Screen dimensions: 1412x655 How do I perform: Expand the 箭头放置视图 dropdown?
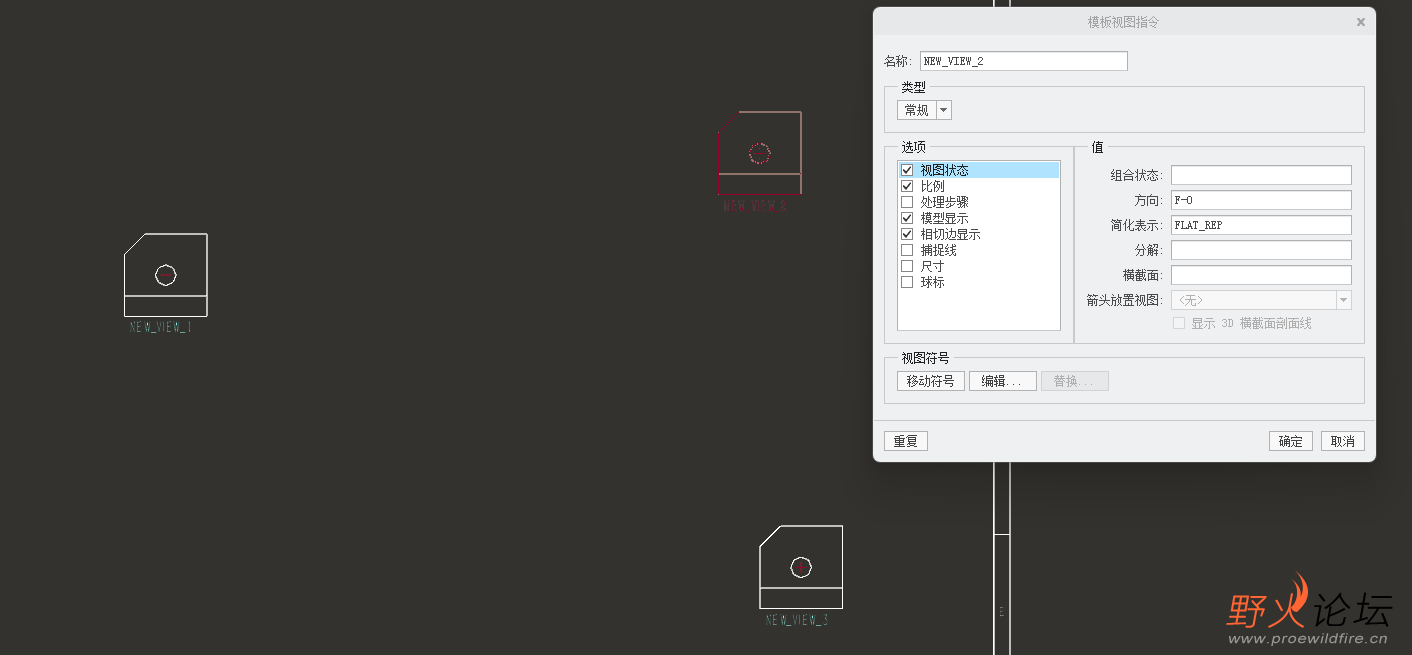[1344, 300]
